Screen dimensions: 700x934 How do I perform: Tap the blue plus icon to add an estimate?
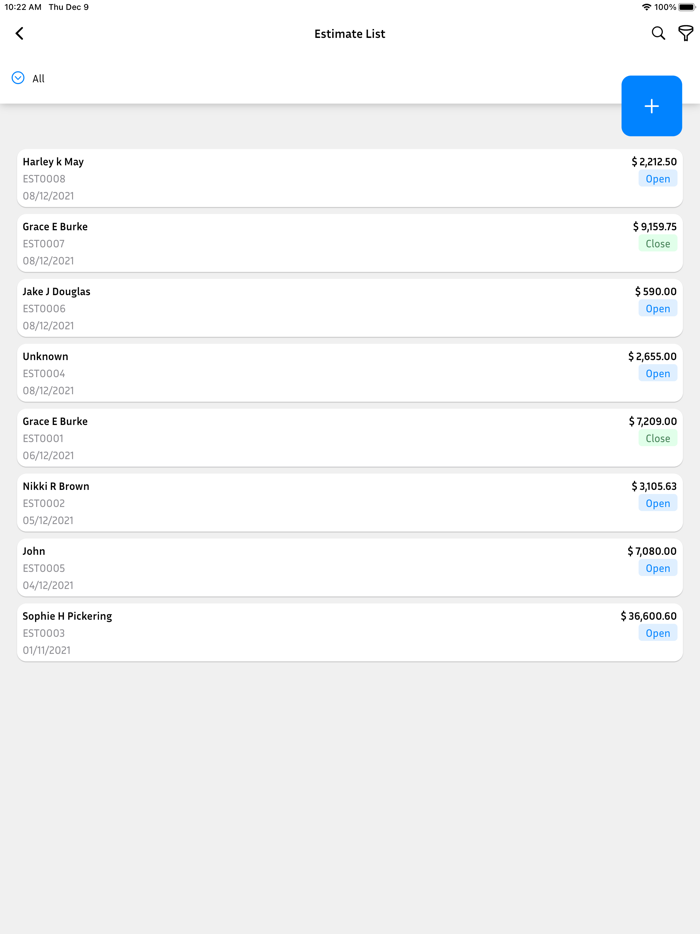(x=651, y=105)
